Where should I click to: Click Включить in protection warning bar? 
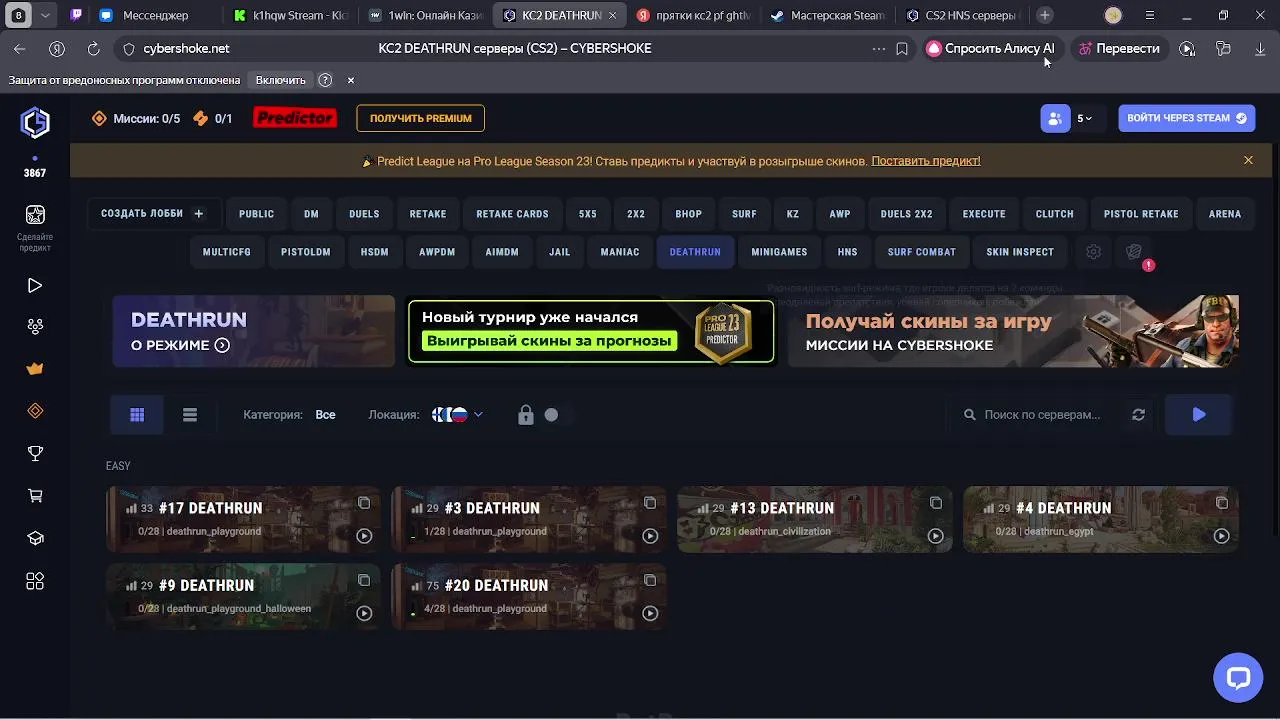pyautogui.click(x=280, y=80)
